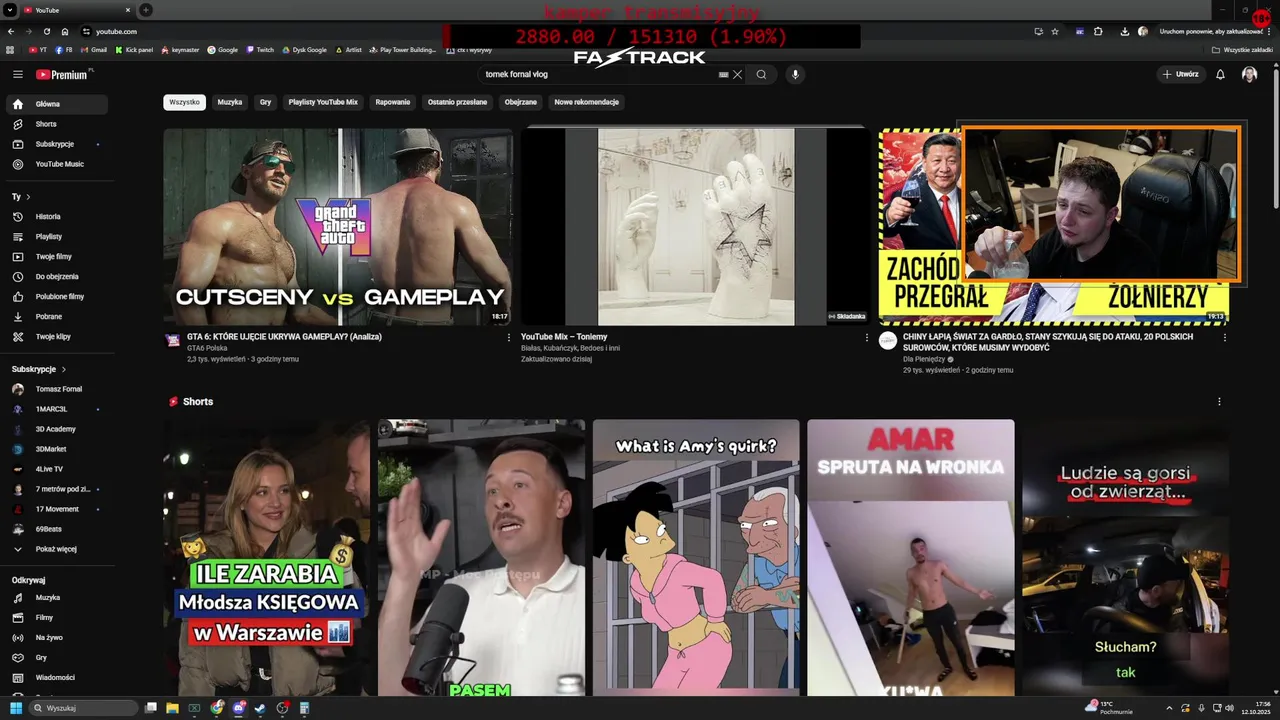Open Twoje klipy in the sidebar
Screen dimensions: 1280x720
pyautogui.click(x=56, y=336)
